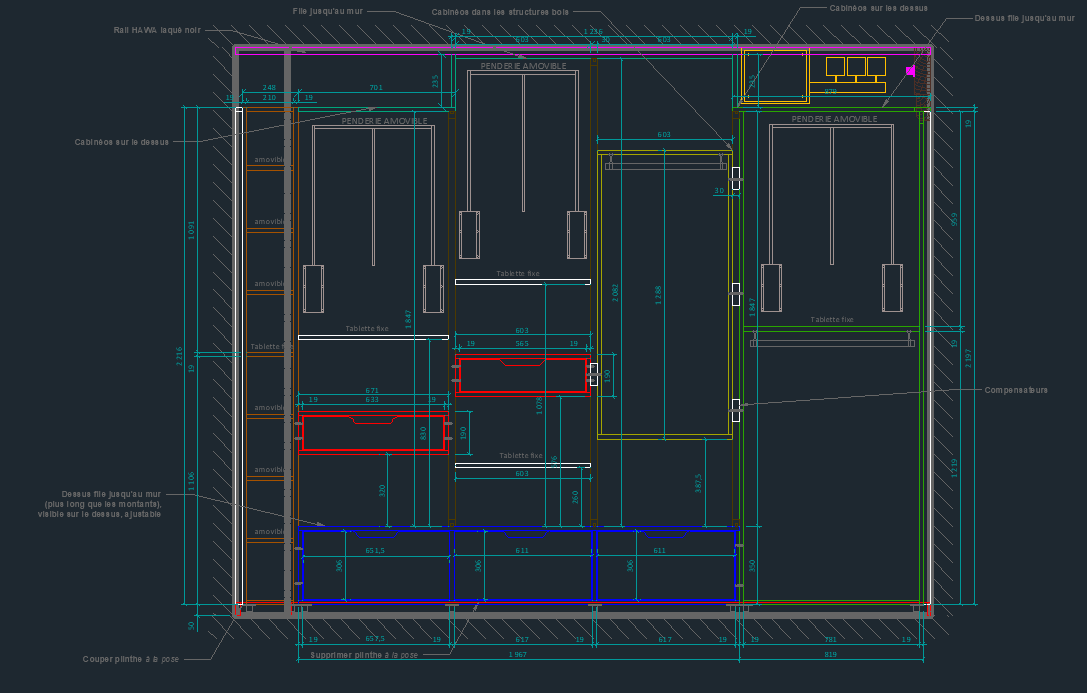Click the red drawer under the 565 dimension

pyautogui.click(x=521, y=376)
